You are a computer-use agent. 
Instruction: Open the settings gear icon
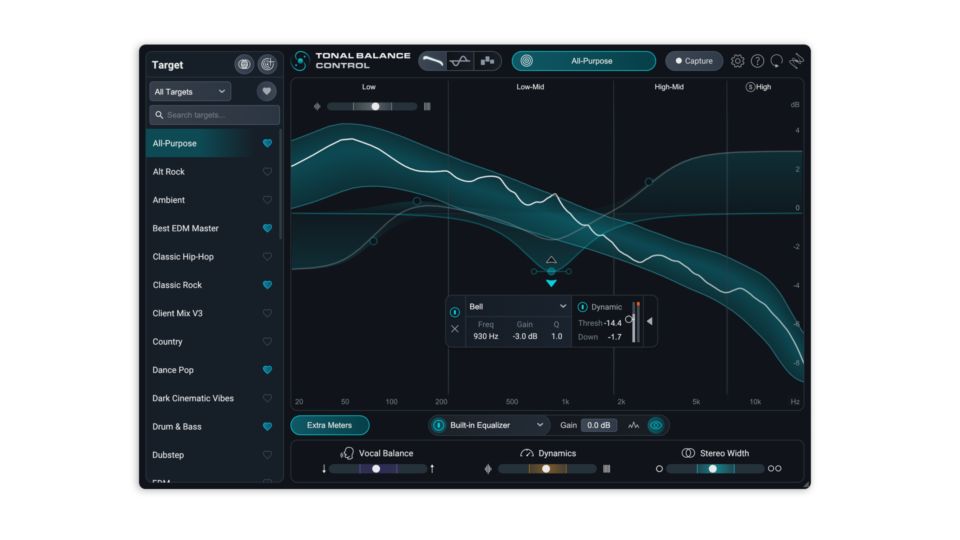tap(737, 61)
